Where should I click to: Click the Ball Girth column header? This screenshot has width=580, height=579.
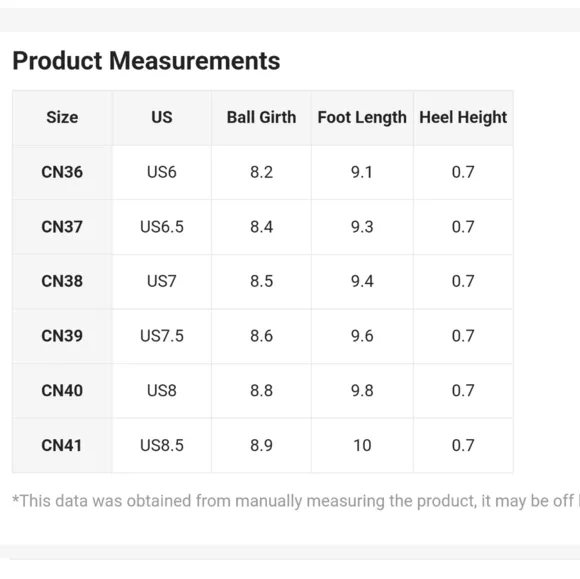pos(261,117)
